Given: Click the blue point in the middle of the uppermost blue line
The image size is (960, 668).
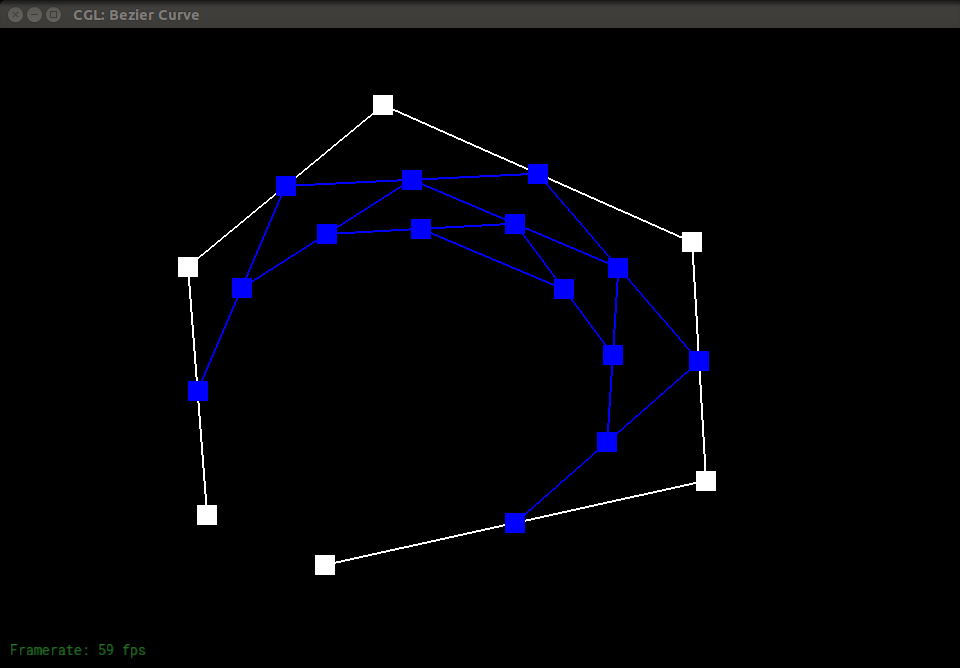Looking at the screenshot, I should 412,180.
